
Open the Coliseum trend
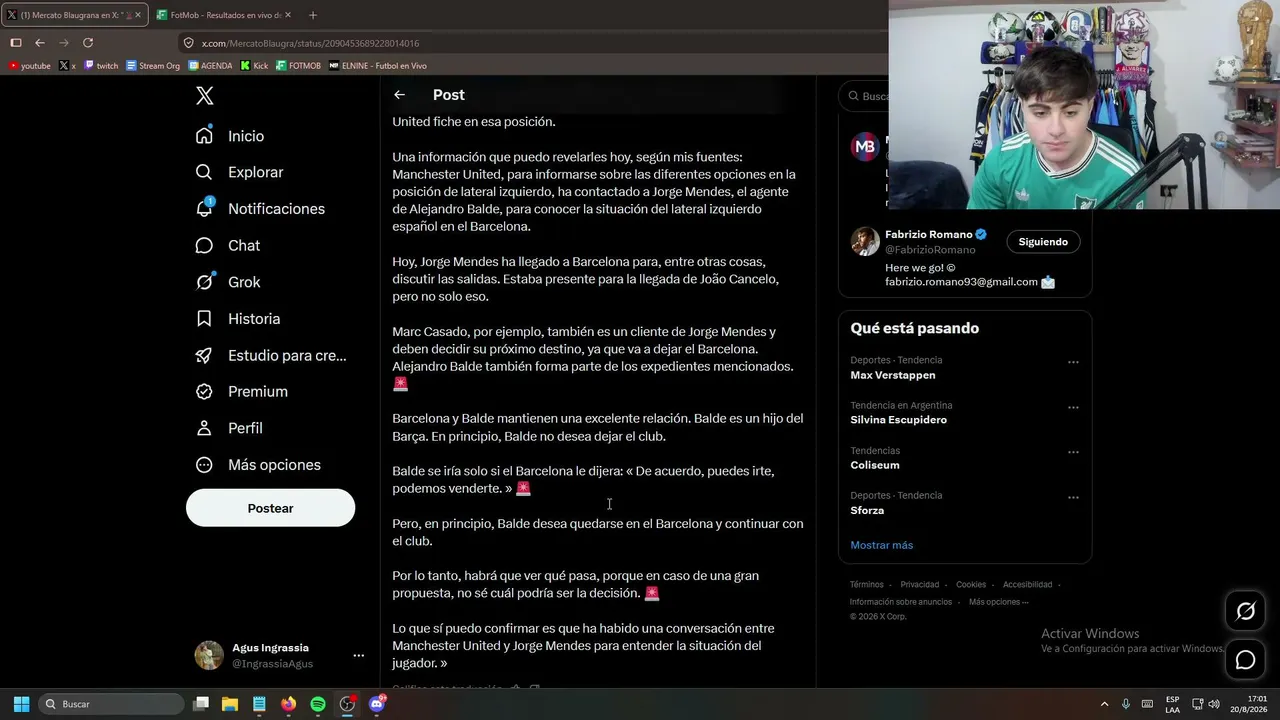[875, 465]
